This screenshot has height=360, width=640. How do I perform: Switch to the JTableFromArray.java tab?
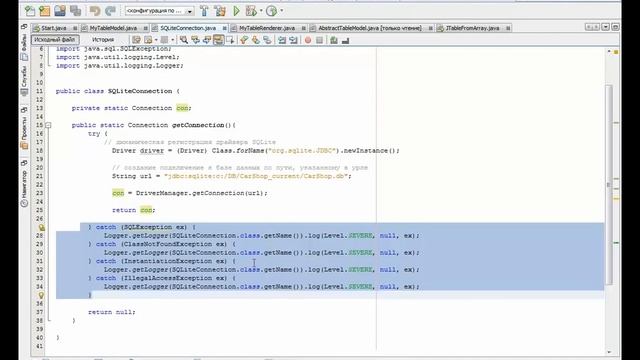[x=472, y=28]
